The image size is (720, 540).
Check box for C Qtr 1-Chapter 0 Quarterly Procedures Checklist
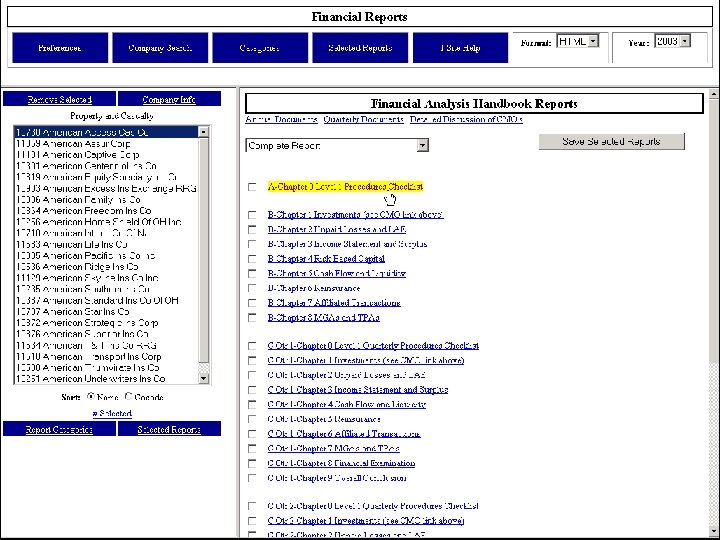[x=252, y=346]
